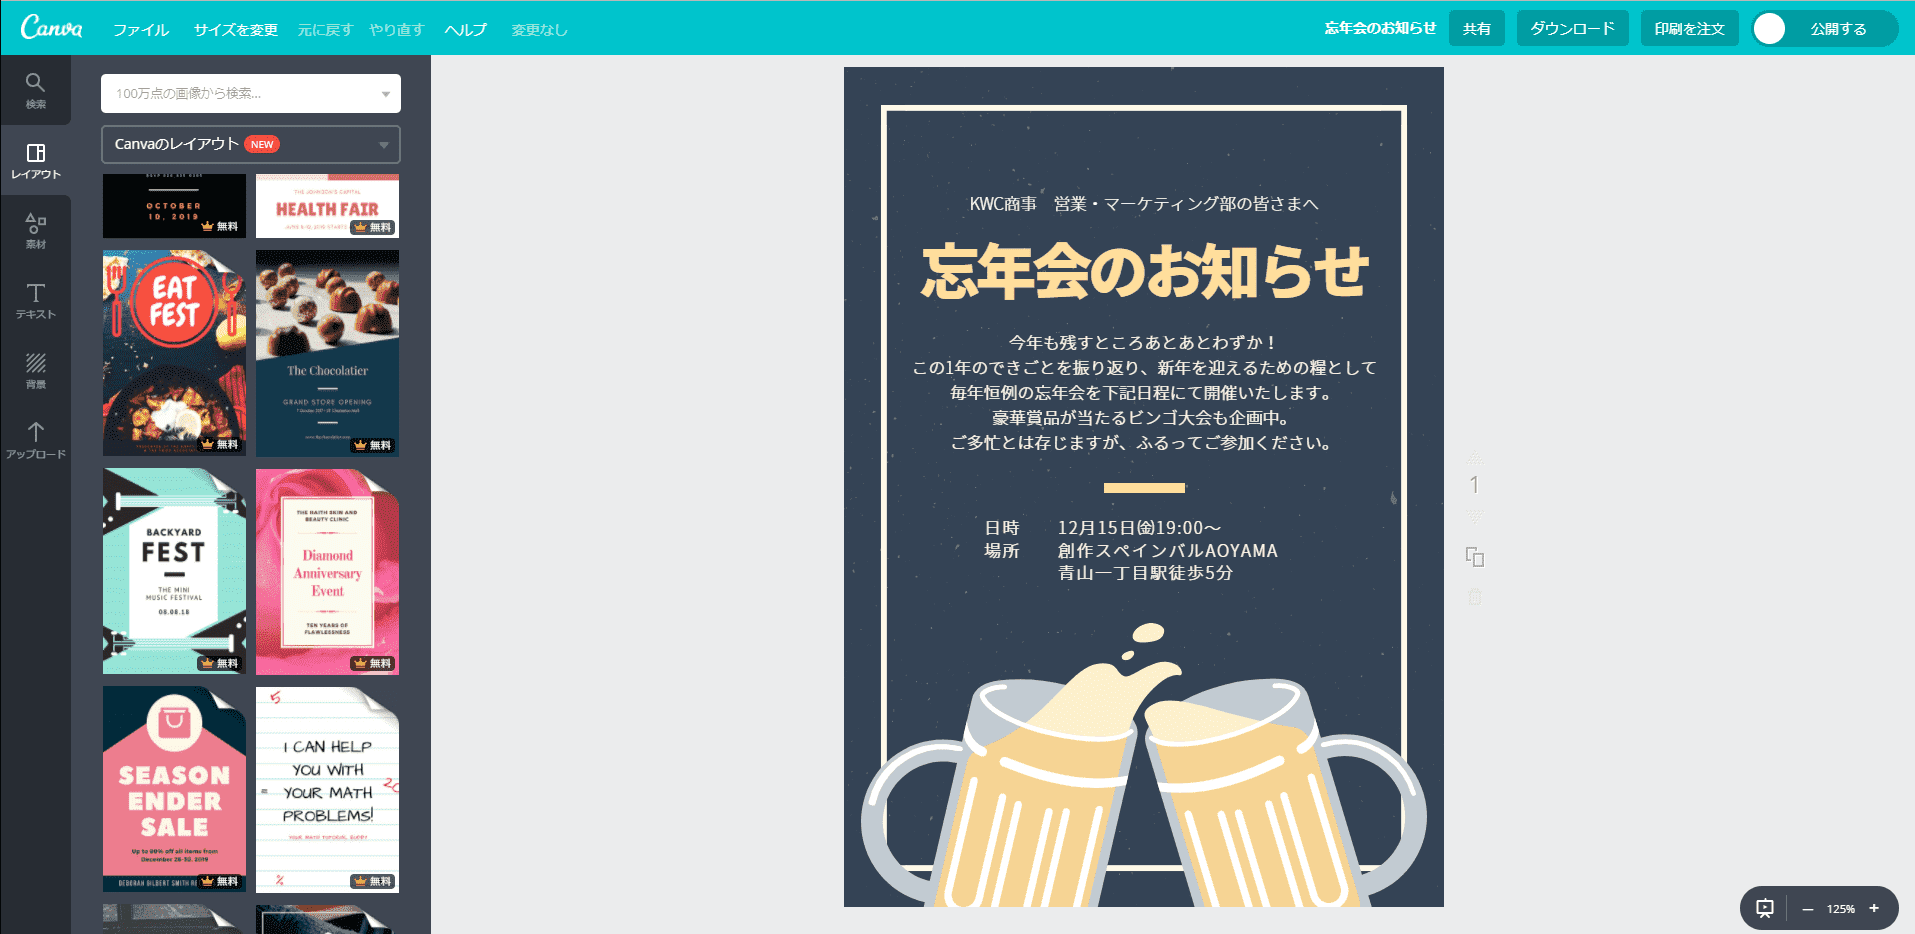Screen dimensions: 1915x934
Task: Open the Elements (素材) sidebar panel
Action: tap(35, 230)
